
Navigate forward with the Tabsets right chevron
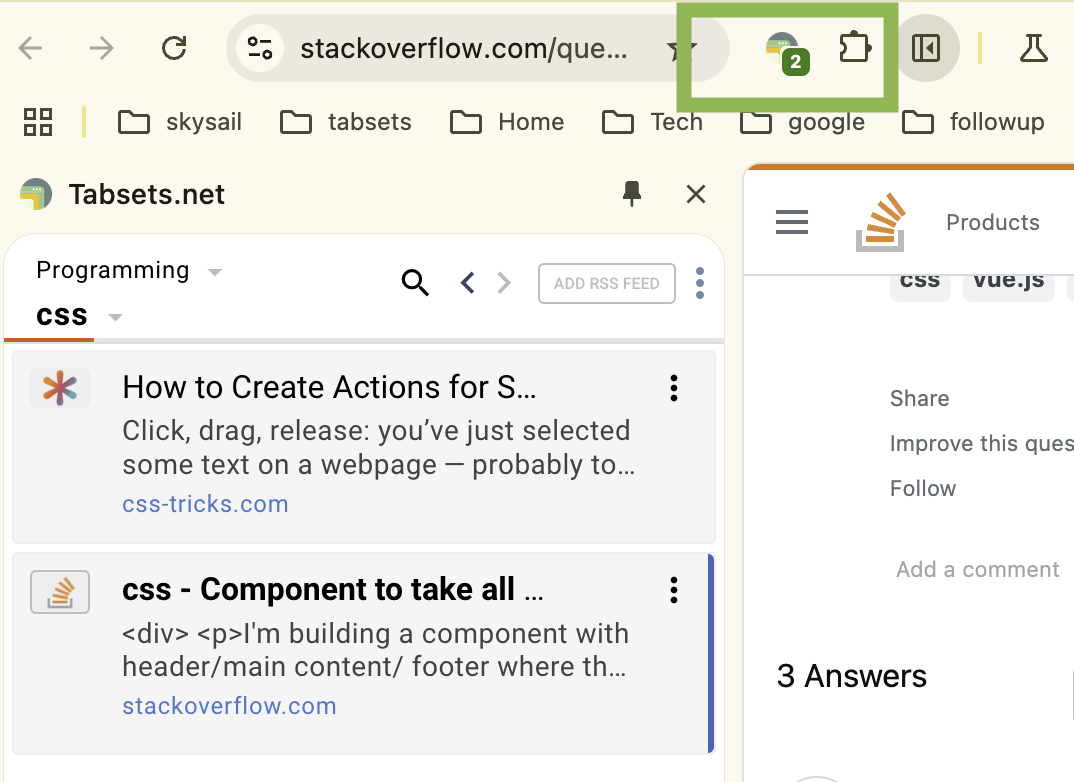[x=504, y=283]
